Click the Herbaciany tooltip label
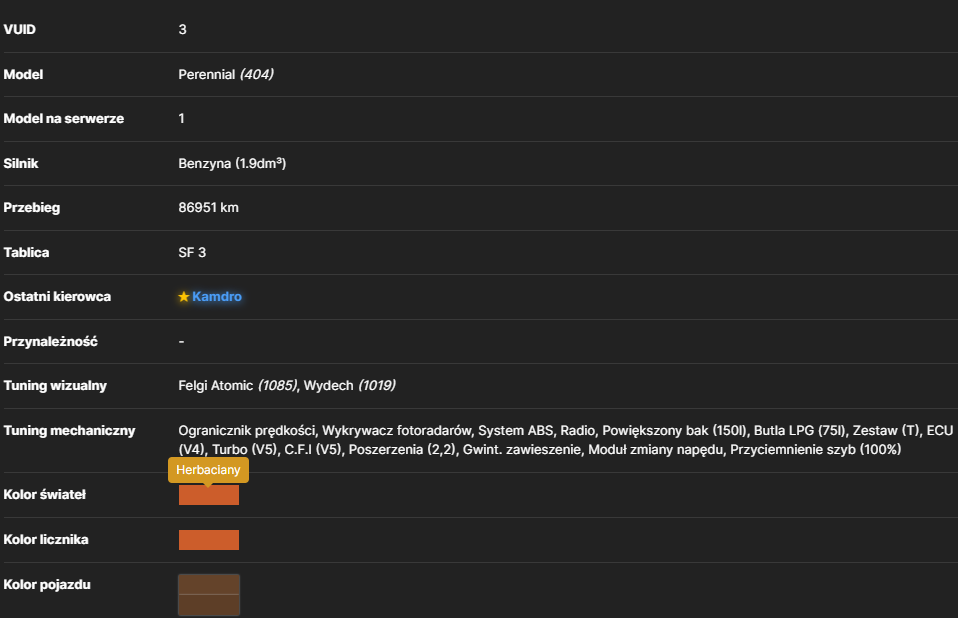This screenshot has width=958, height=618. tap(208, 470)
